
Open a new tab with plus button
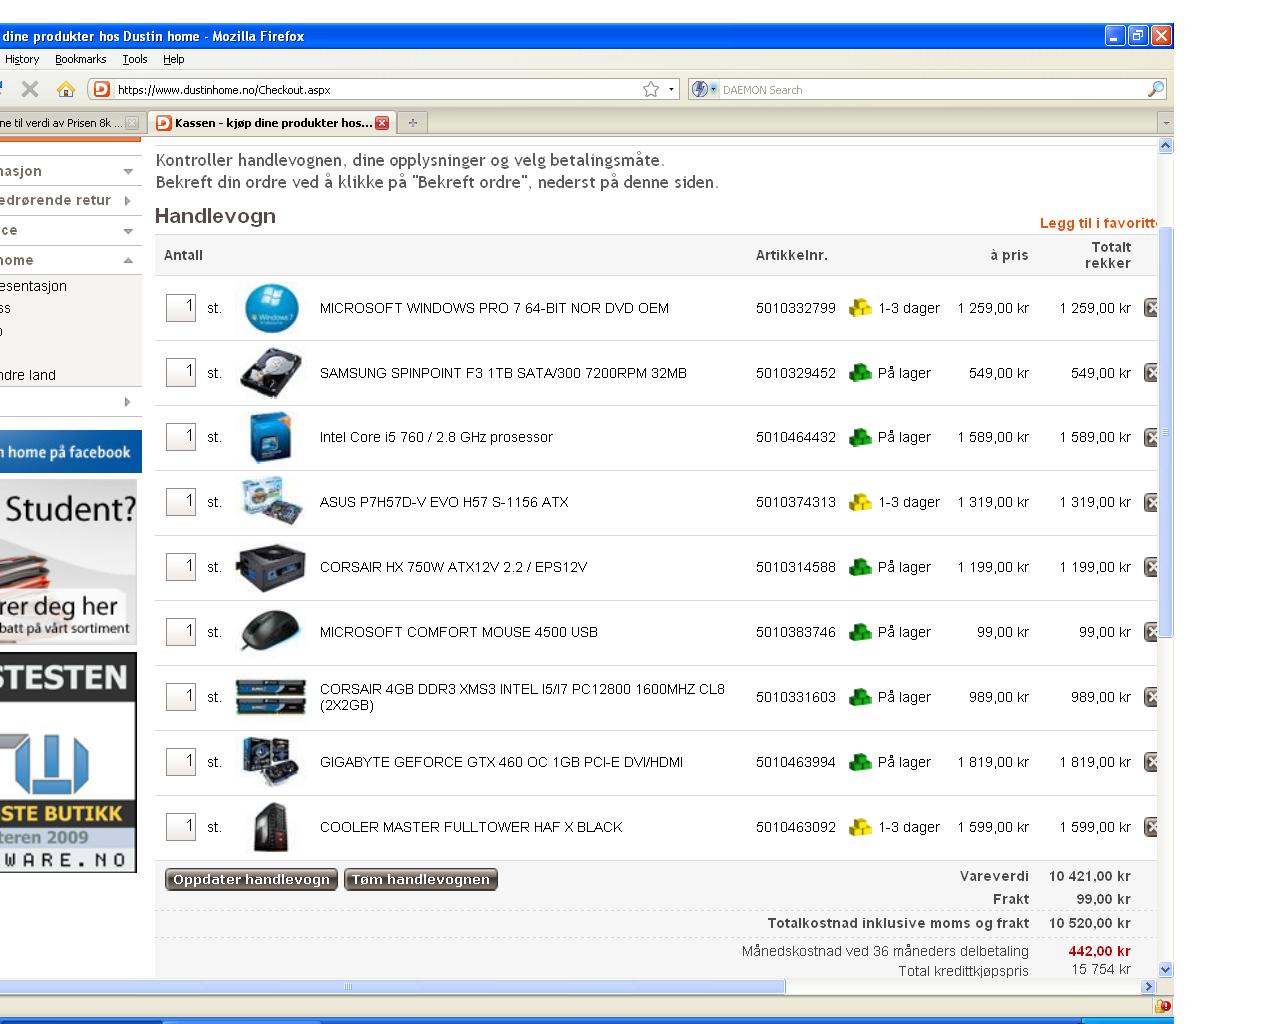click(x=412, y=123)
